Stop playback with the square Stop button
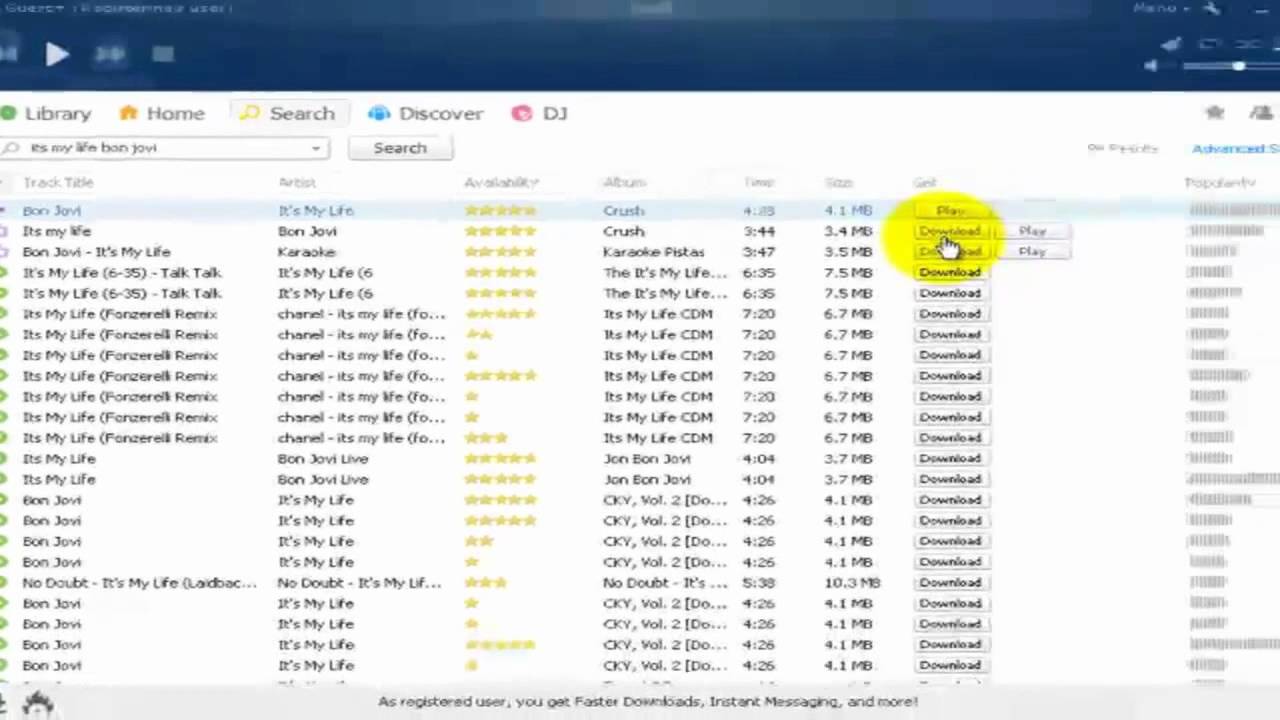The width and height of the screenshot is (1280, 720). 163,54
